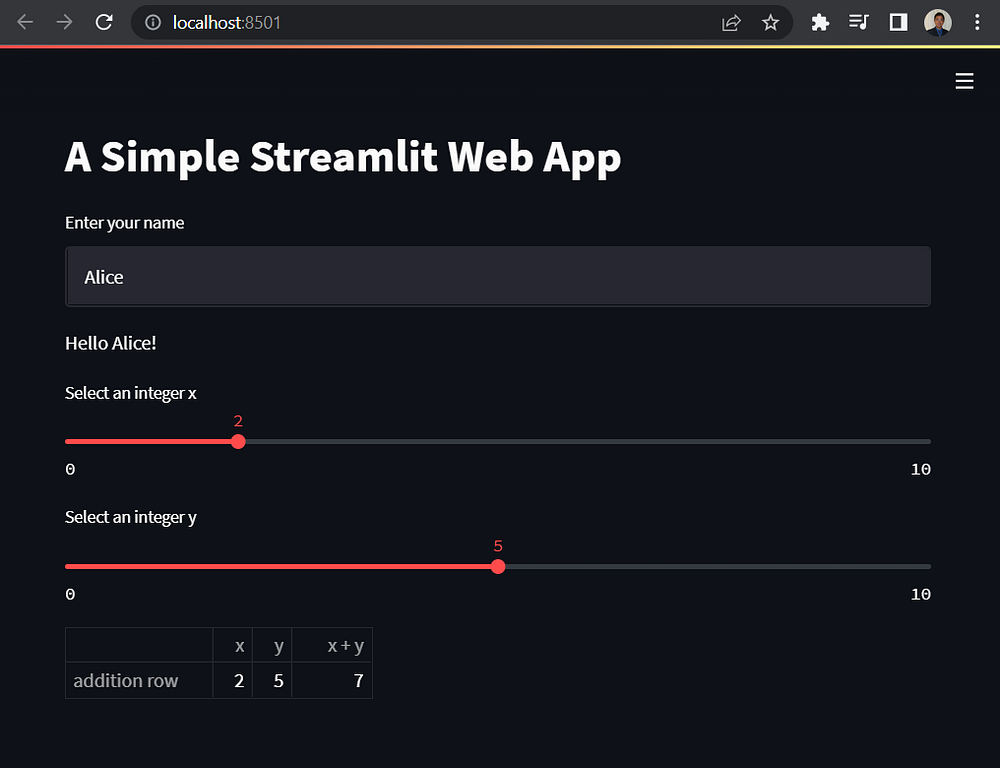View site information icon in address bar
The width and height of the screenshot is (1000, 768).
click(153, 22)
